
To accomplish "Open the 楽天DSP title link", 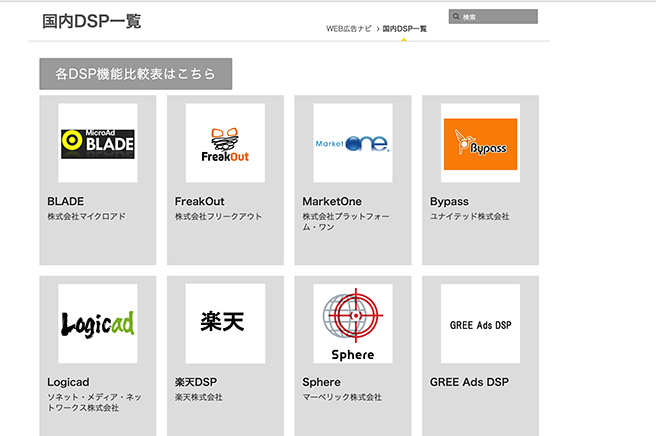I will (x=196, y=382).
